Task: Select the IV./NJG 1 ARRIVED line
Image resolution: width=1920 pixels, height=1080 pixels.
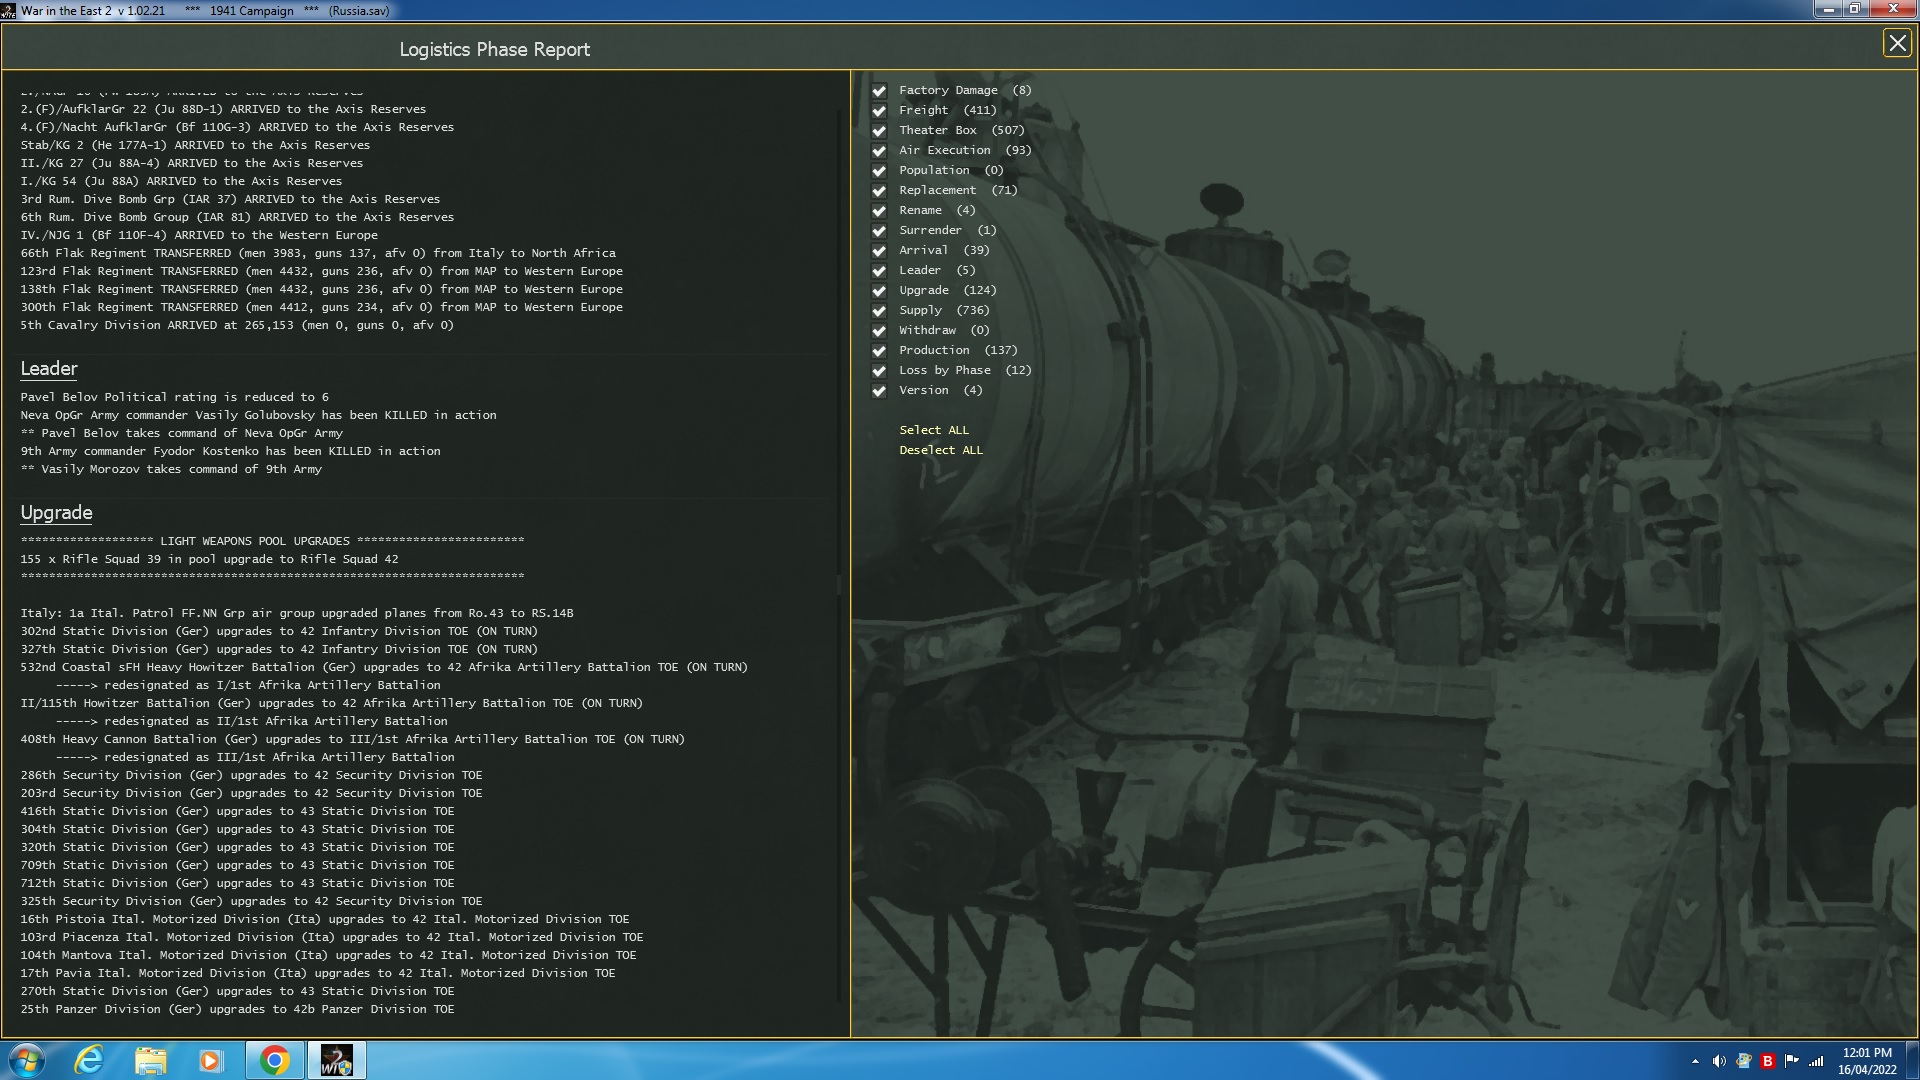Action: 199,235
